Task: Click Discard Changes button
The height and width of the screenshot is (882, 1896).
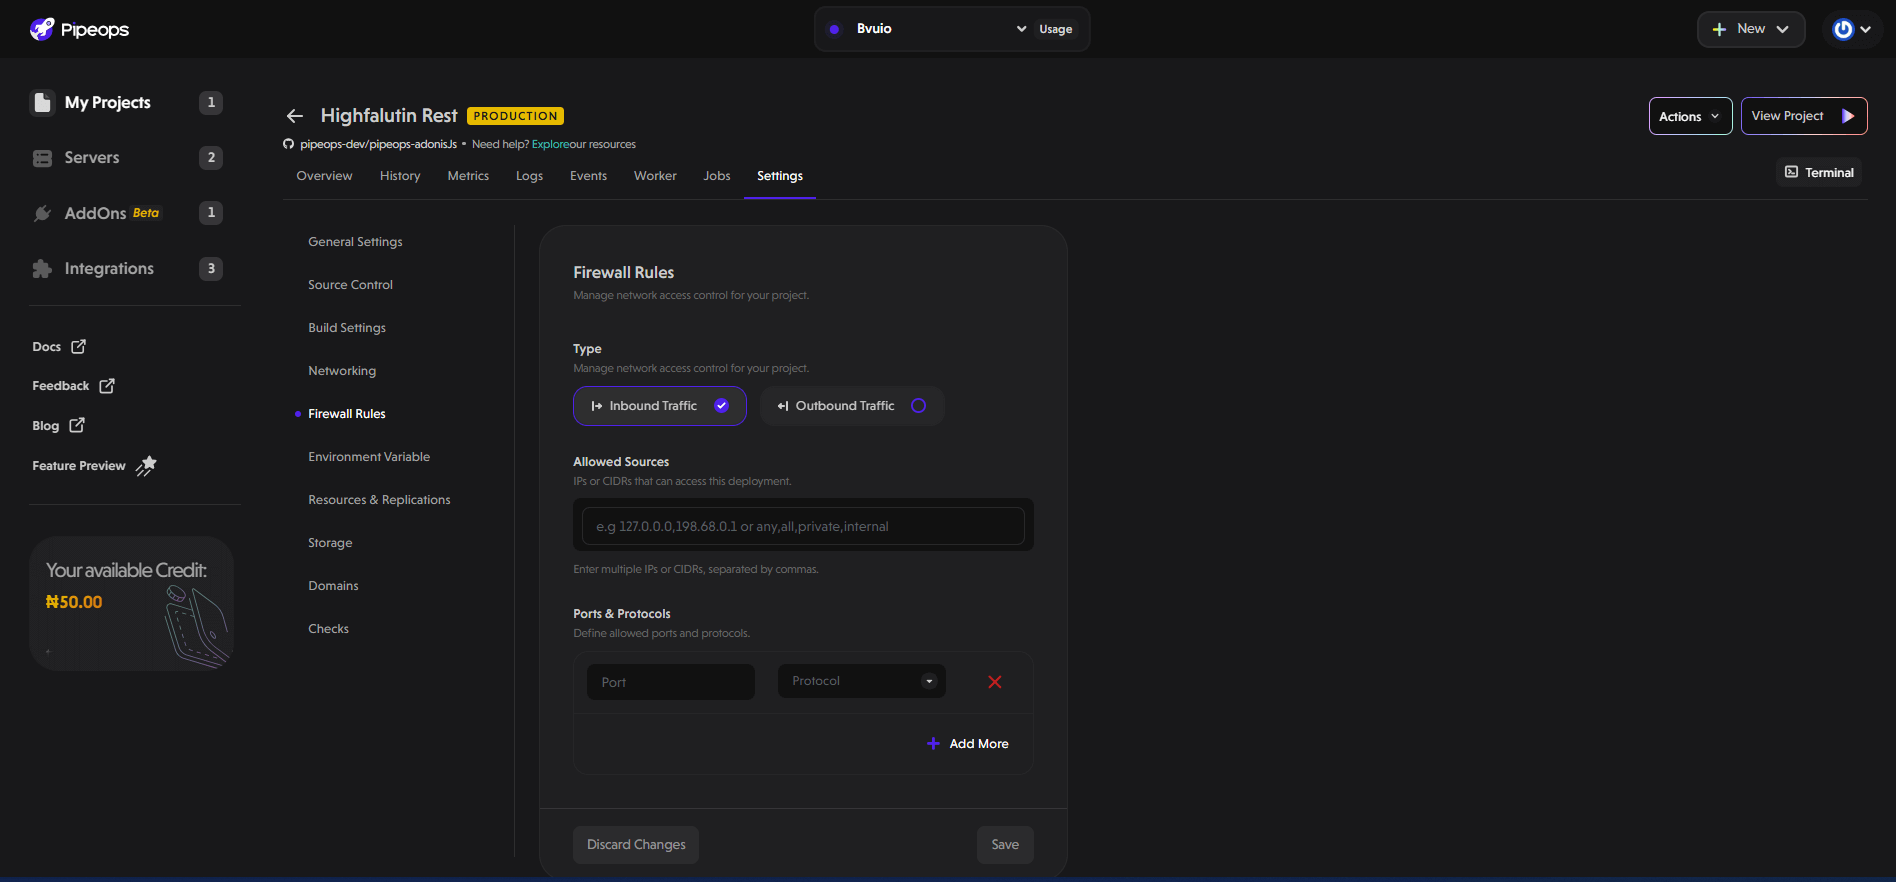Action: 636,845
